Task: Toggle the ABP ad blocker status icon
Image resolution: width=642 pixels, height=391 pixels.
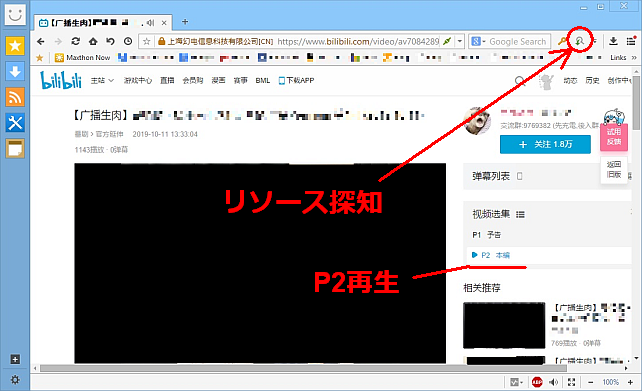Action: (x=537, y=382)
